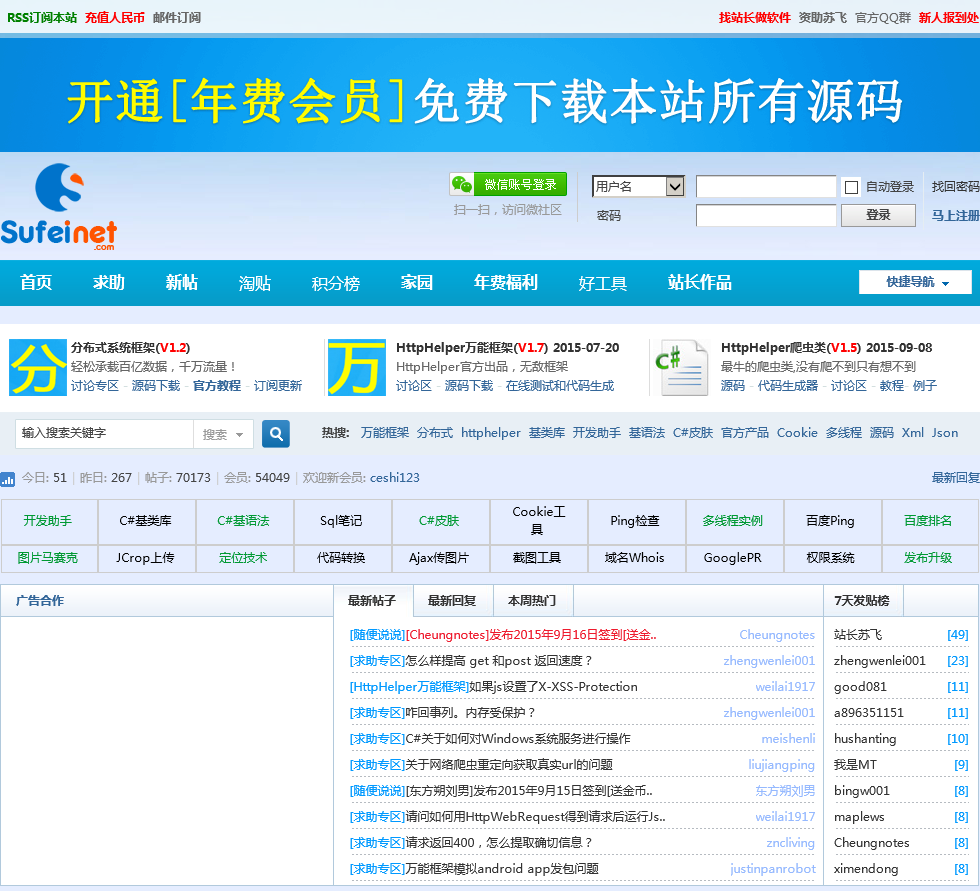
Task: Switch to the 最新回复 tab
Action: (x=452, y=600)
